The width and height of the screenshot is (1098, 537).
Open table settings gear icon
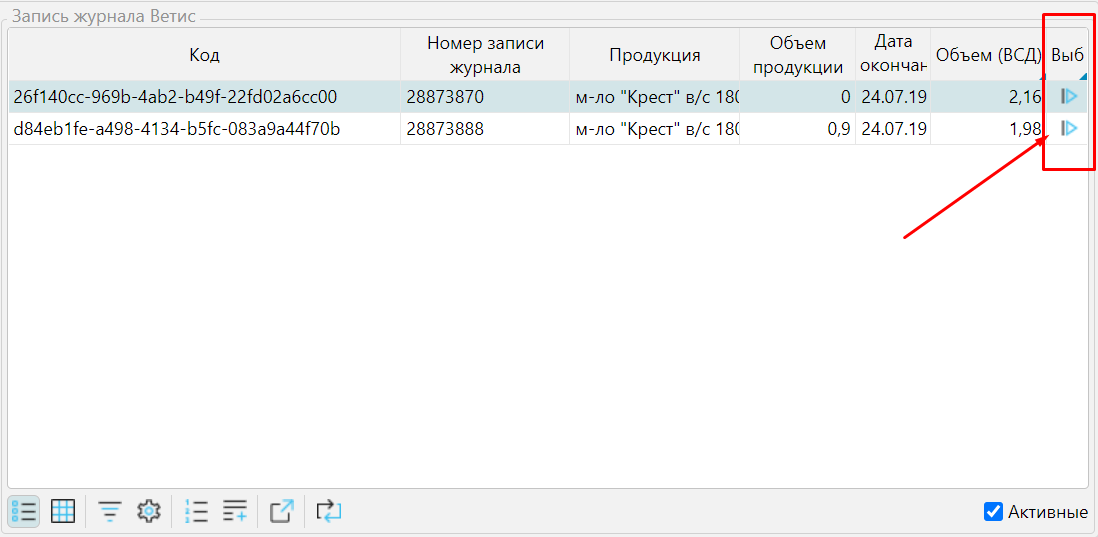pyautogui.click(x=149, y=511)
